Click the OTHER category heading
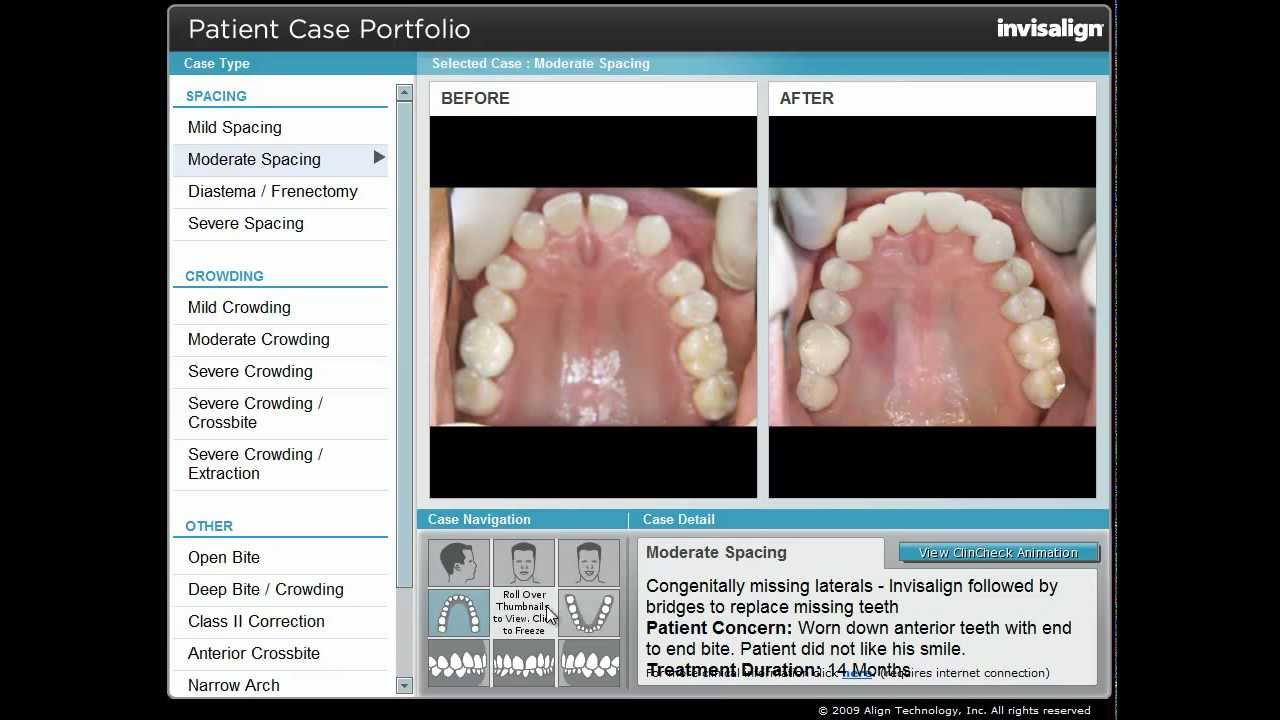1280x720 pixels. click(x=209, y=526)
